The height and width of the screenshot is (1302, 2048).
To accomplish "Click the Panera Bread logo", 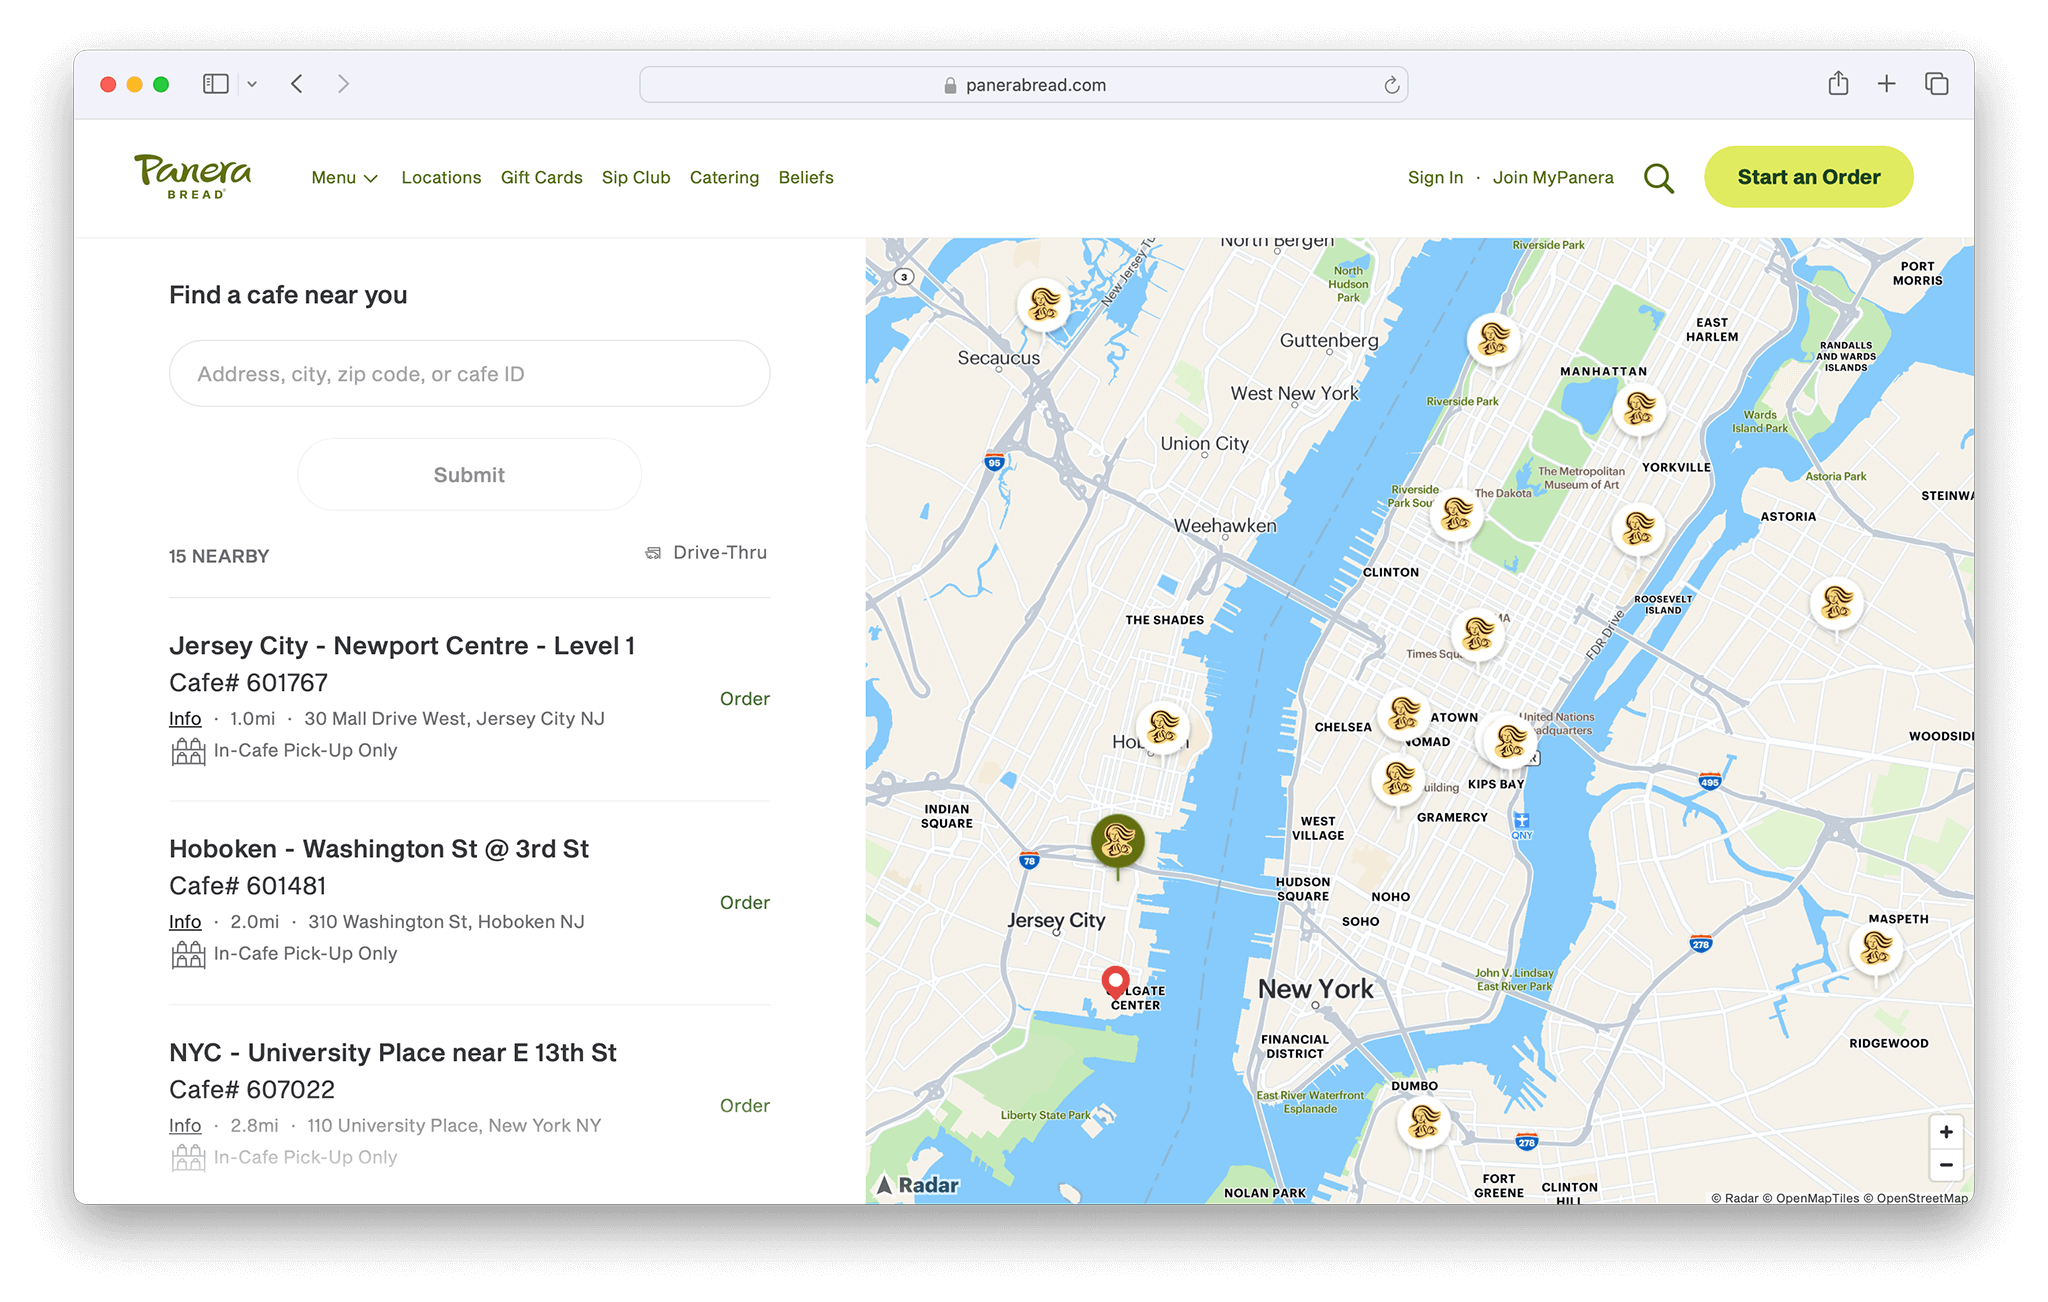I will (x=193, y=177).
